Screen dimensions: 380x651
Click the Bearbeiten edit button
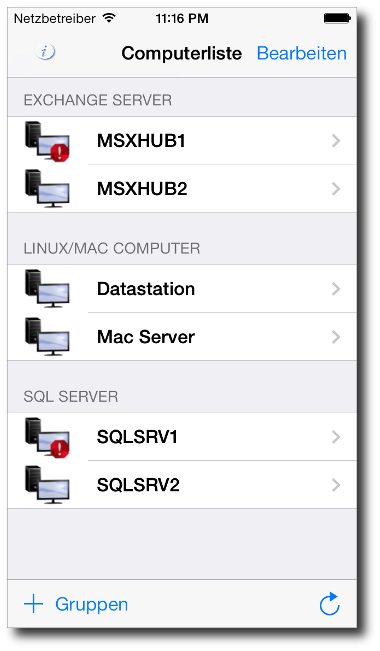pos(302,53)
